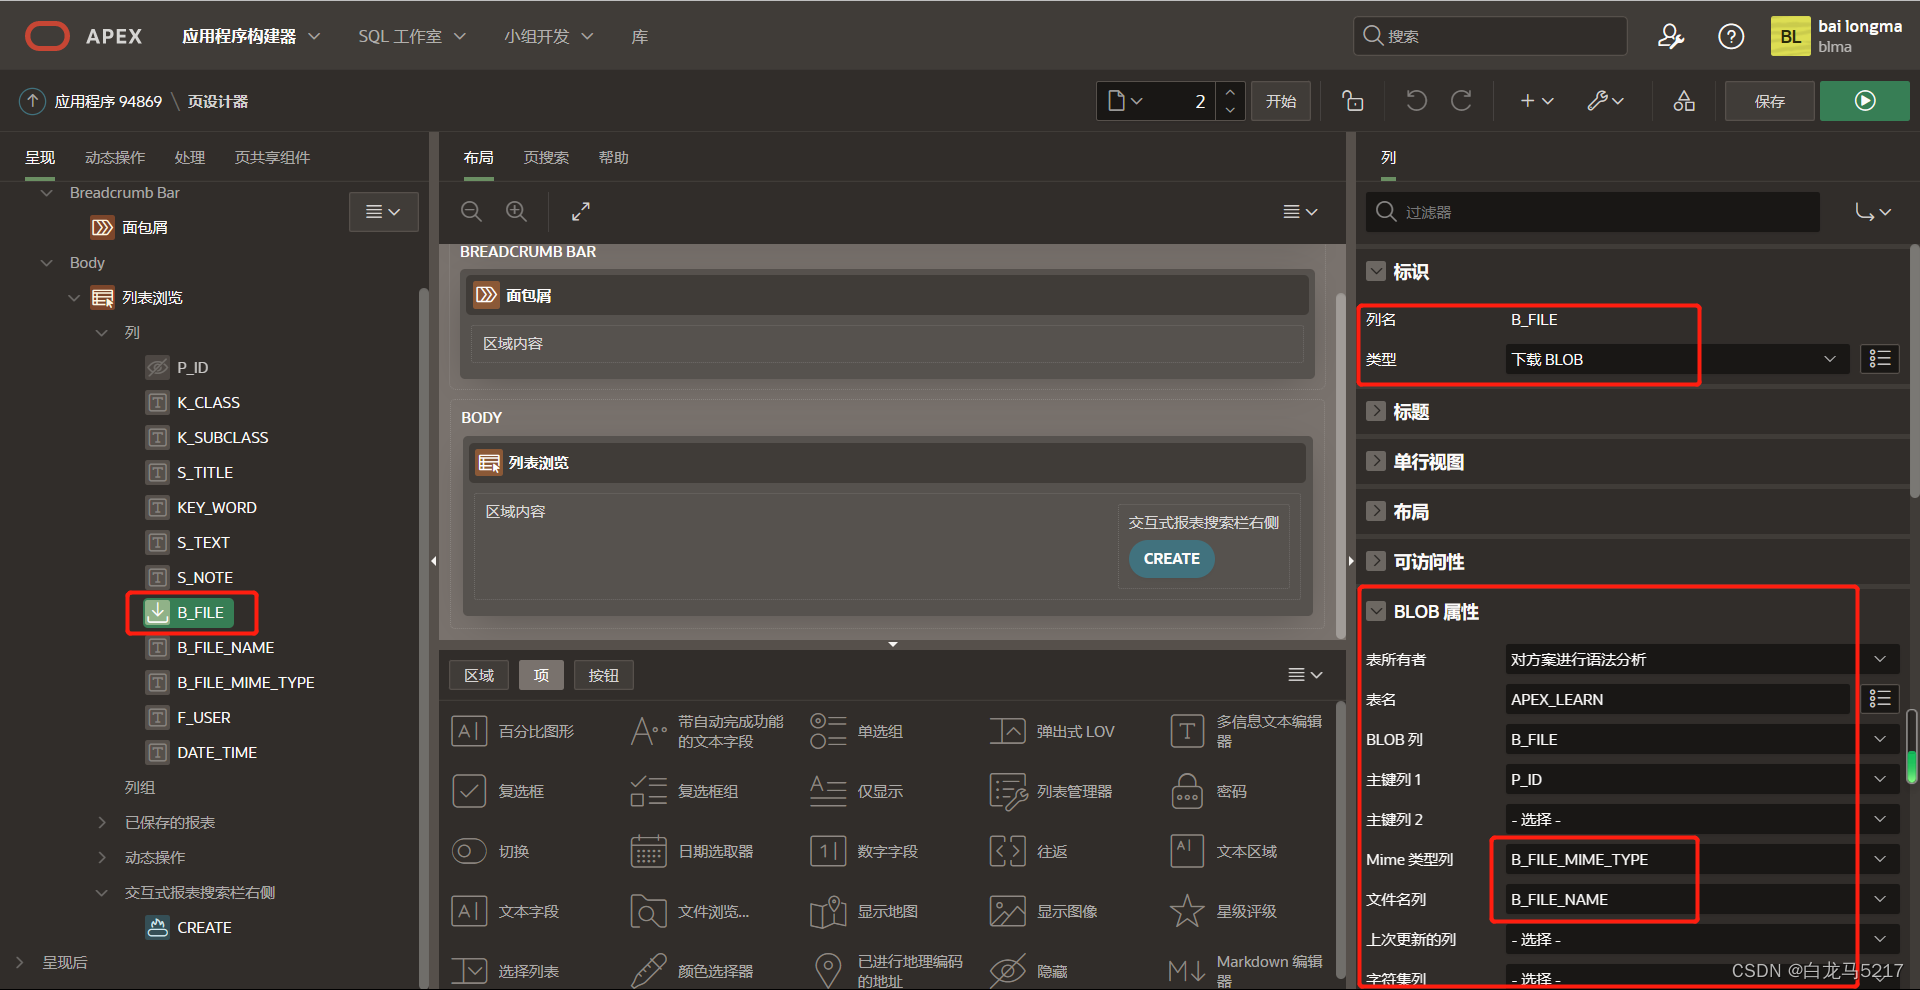
Task: Select the 显示图像 item in gallery
Action: pyautogui.click(x=1043, y=911)
